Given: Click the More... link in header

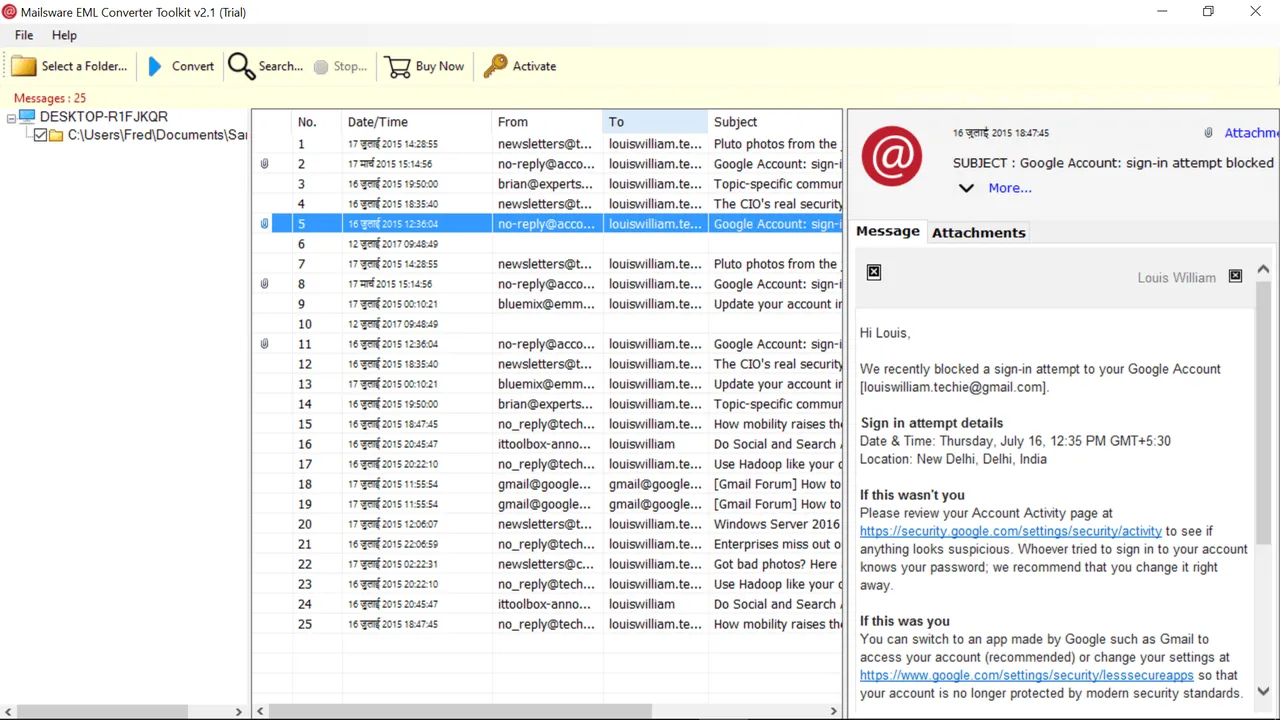Looking at the screenshot, I should click(1010, 188).
